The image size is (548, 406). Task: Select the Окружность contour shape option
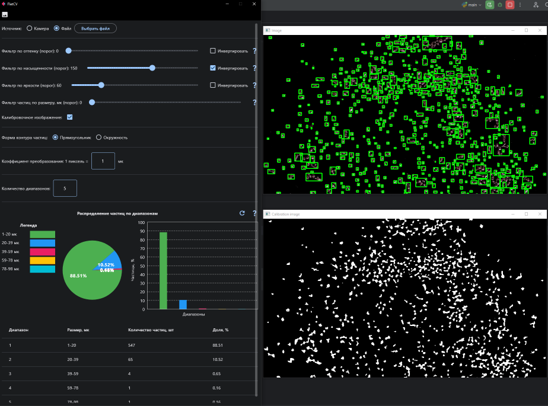tap(99, 137)
